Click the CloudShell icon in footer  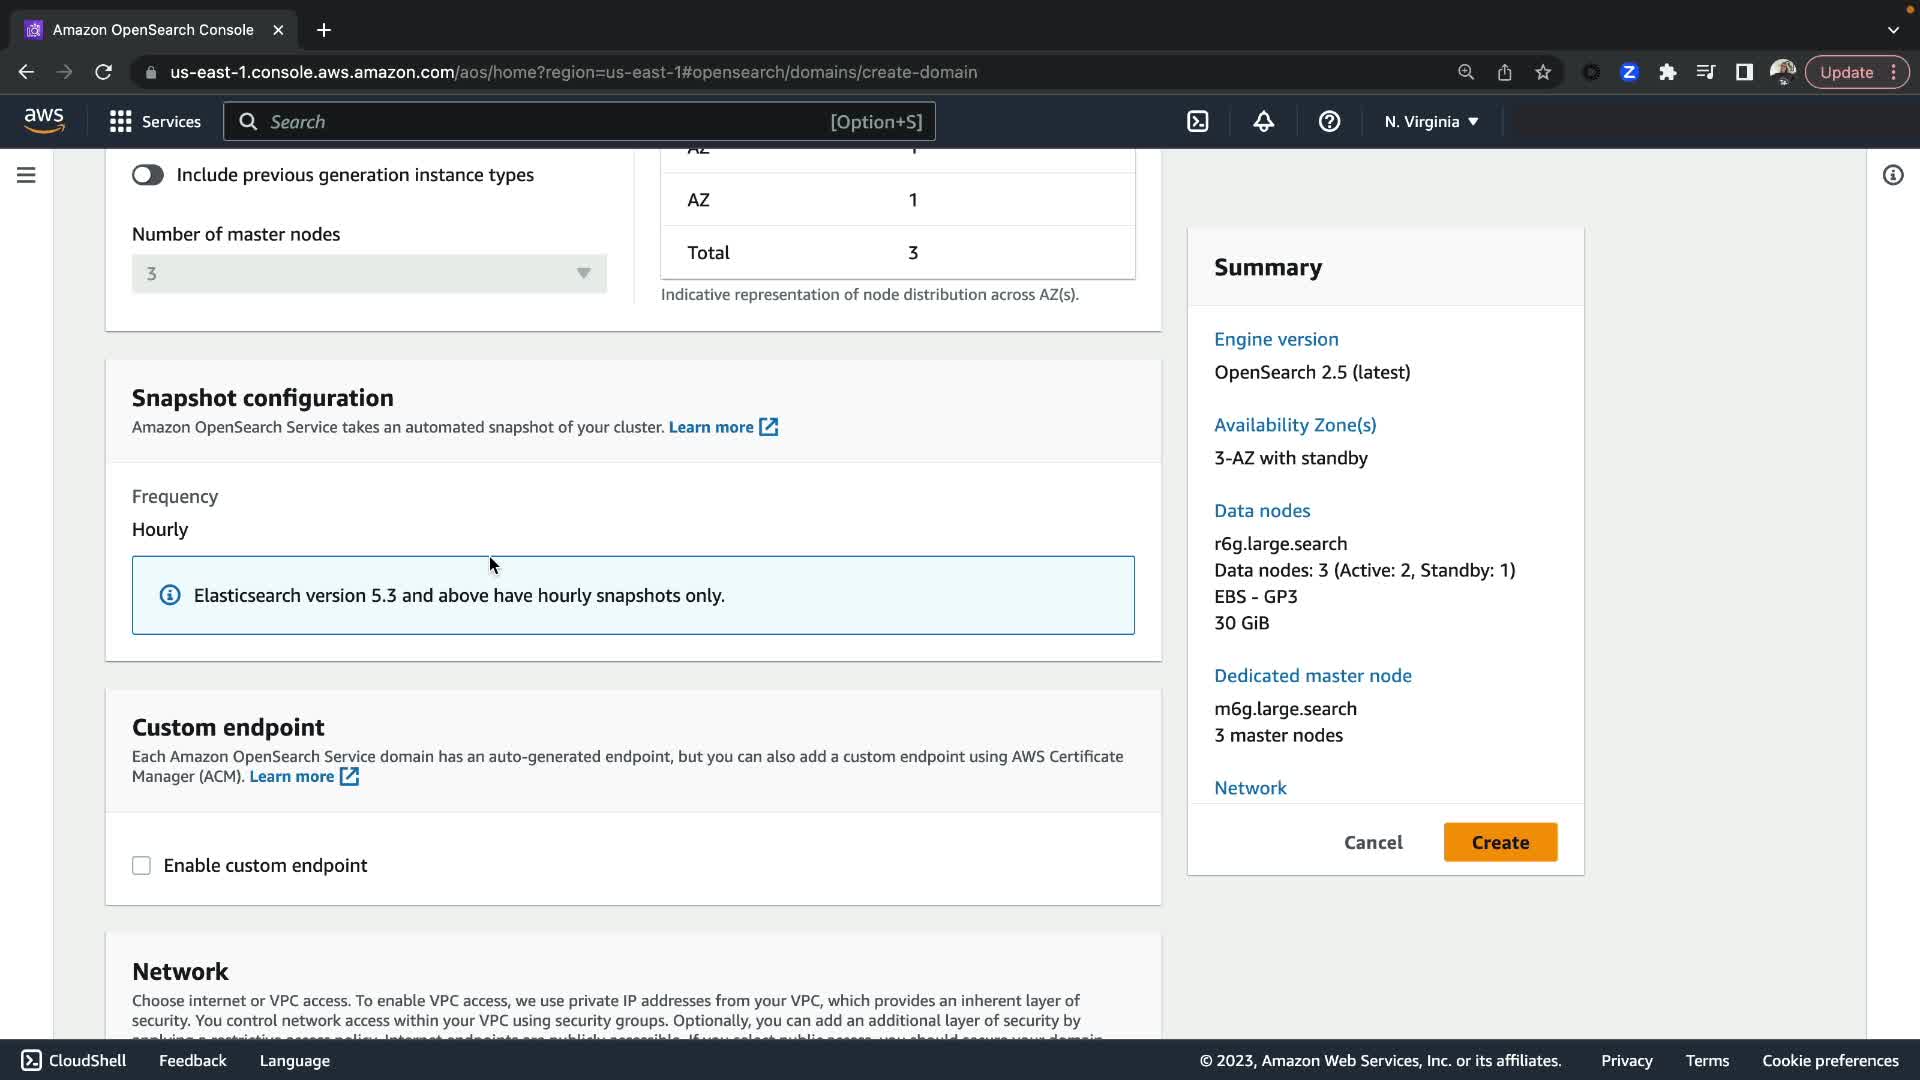[32, 1060]
